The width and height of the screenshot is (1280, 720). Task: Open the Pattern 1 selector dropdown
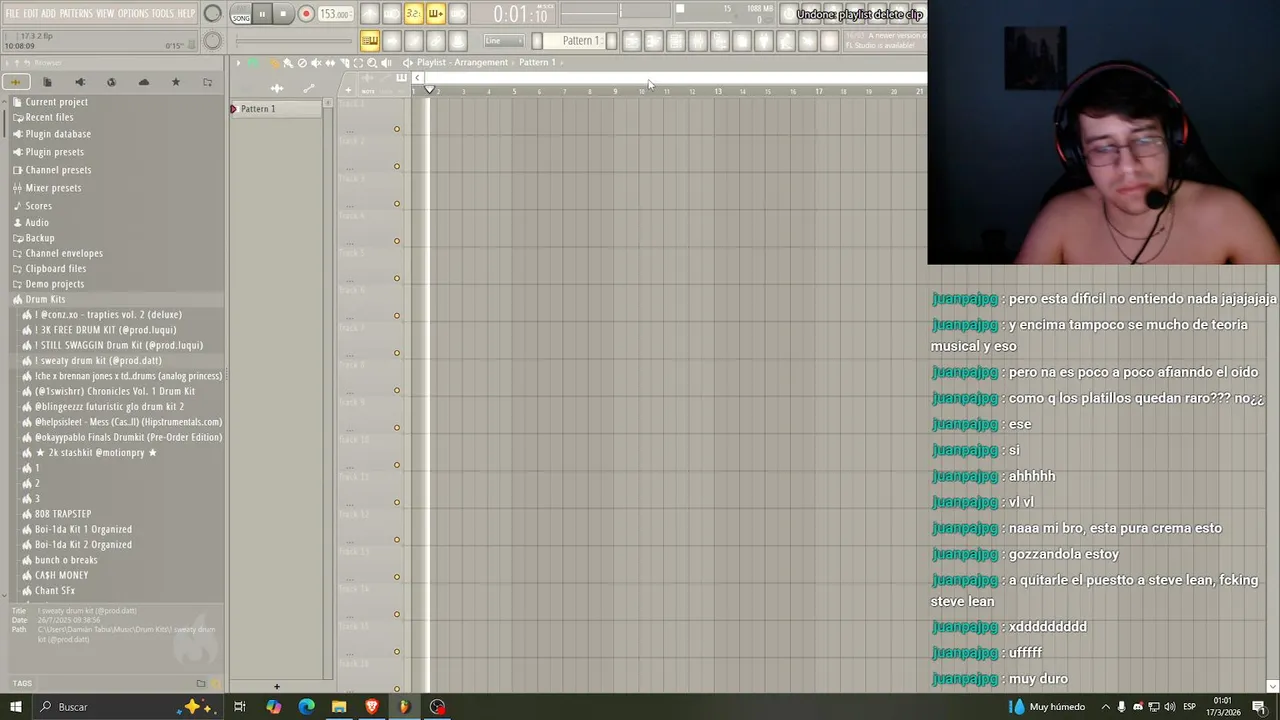pos(580,40)
